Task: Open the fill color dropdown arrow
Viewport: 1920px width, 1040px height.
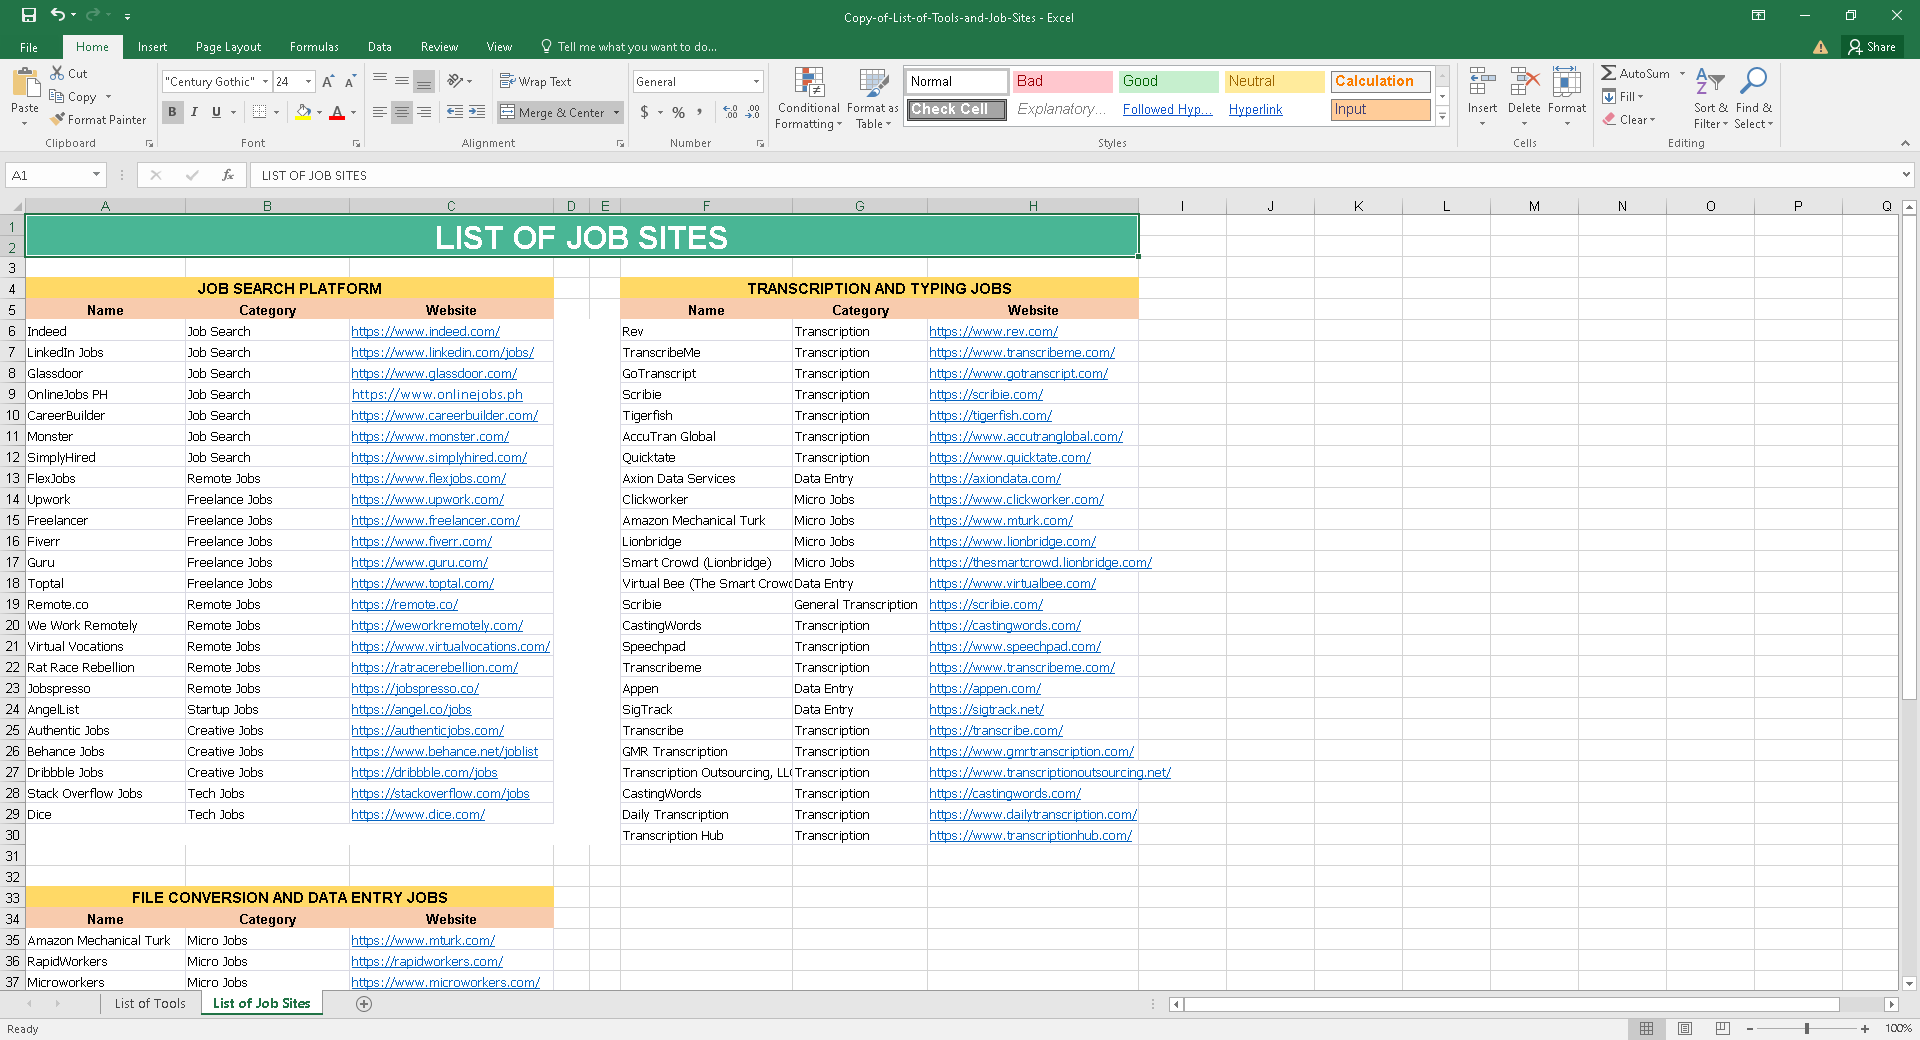Action: tap(319, 113)
